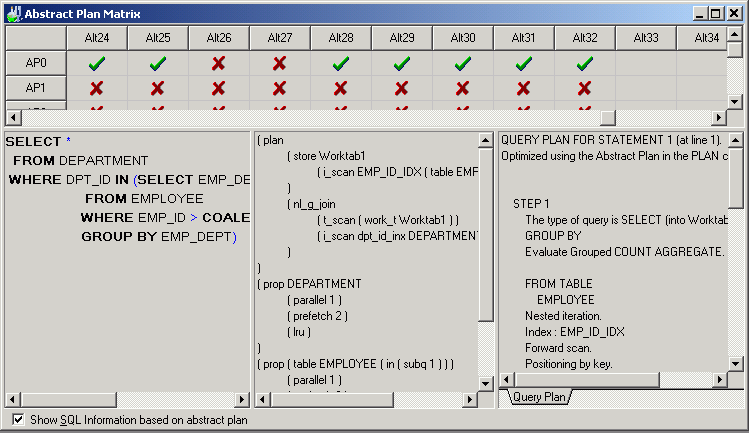The image size is (749, 433).
Task: Choose the Alt31 column header
Action: click(x=524, y=38)
